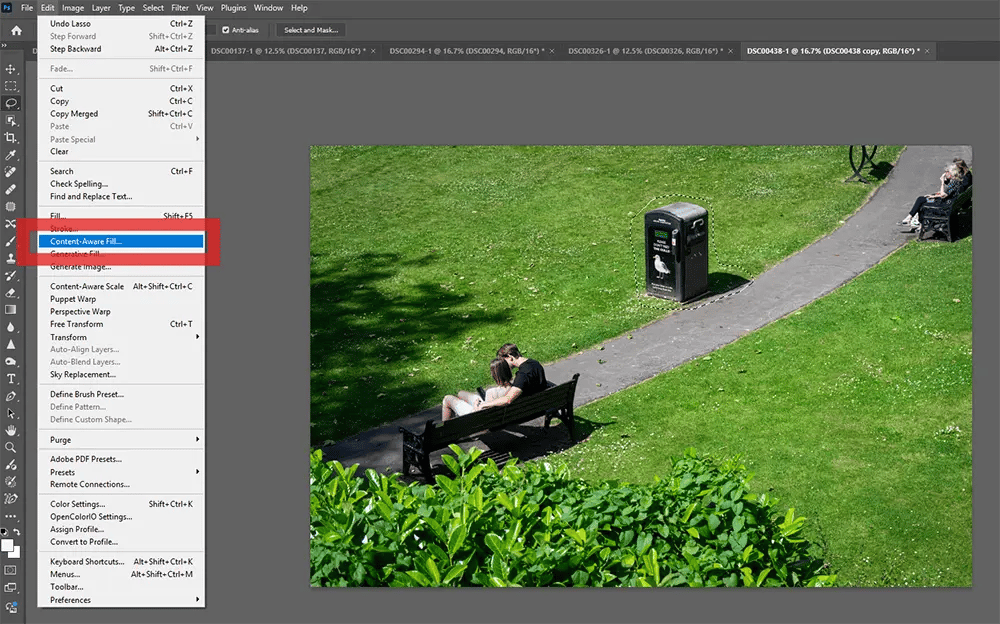Open the Window menu
The width and height of the screenshot is (1000, 624).
point(268,8)
